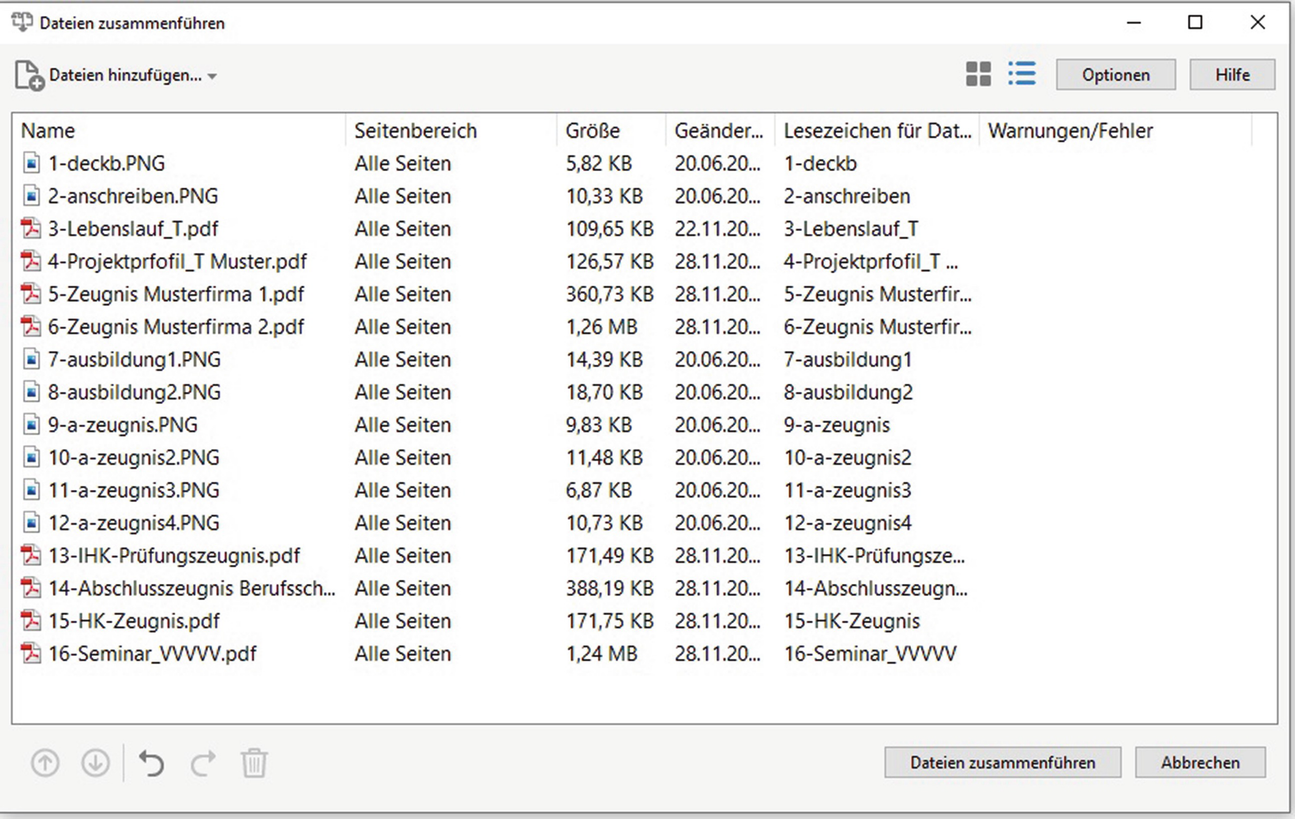Screen dimensions: 1295x819
Task: Click the add files page icon
Action: 29,76
